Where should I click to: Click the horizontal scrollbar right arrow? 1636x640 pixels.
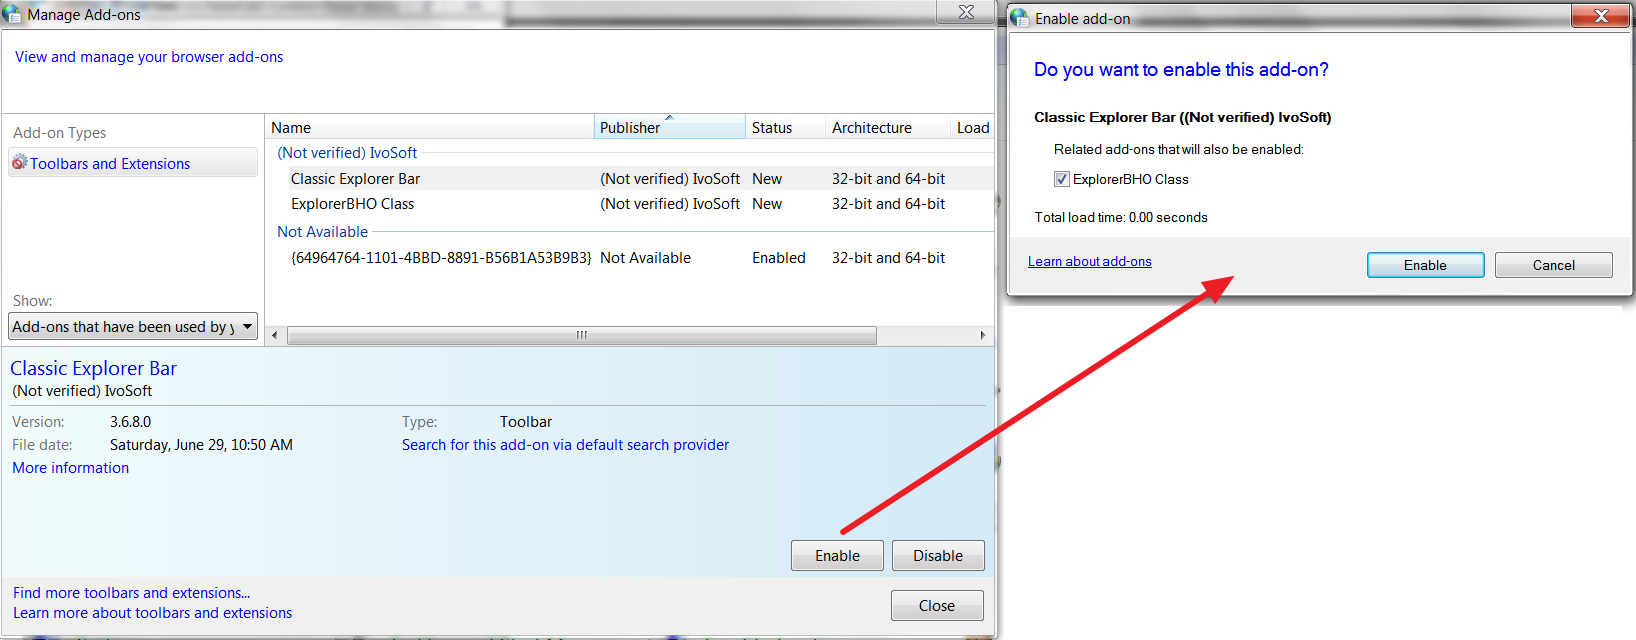click(x=983, y=335)
